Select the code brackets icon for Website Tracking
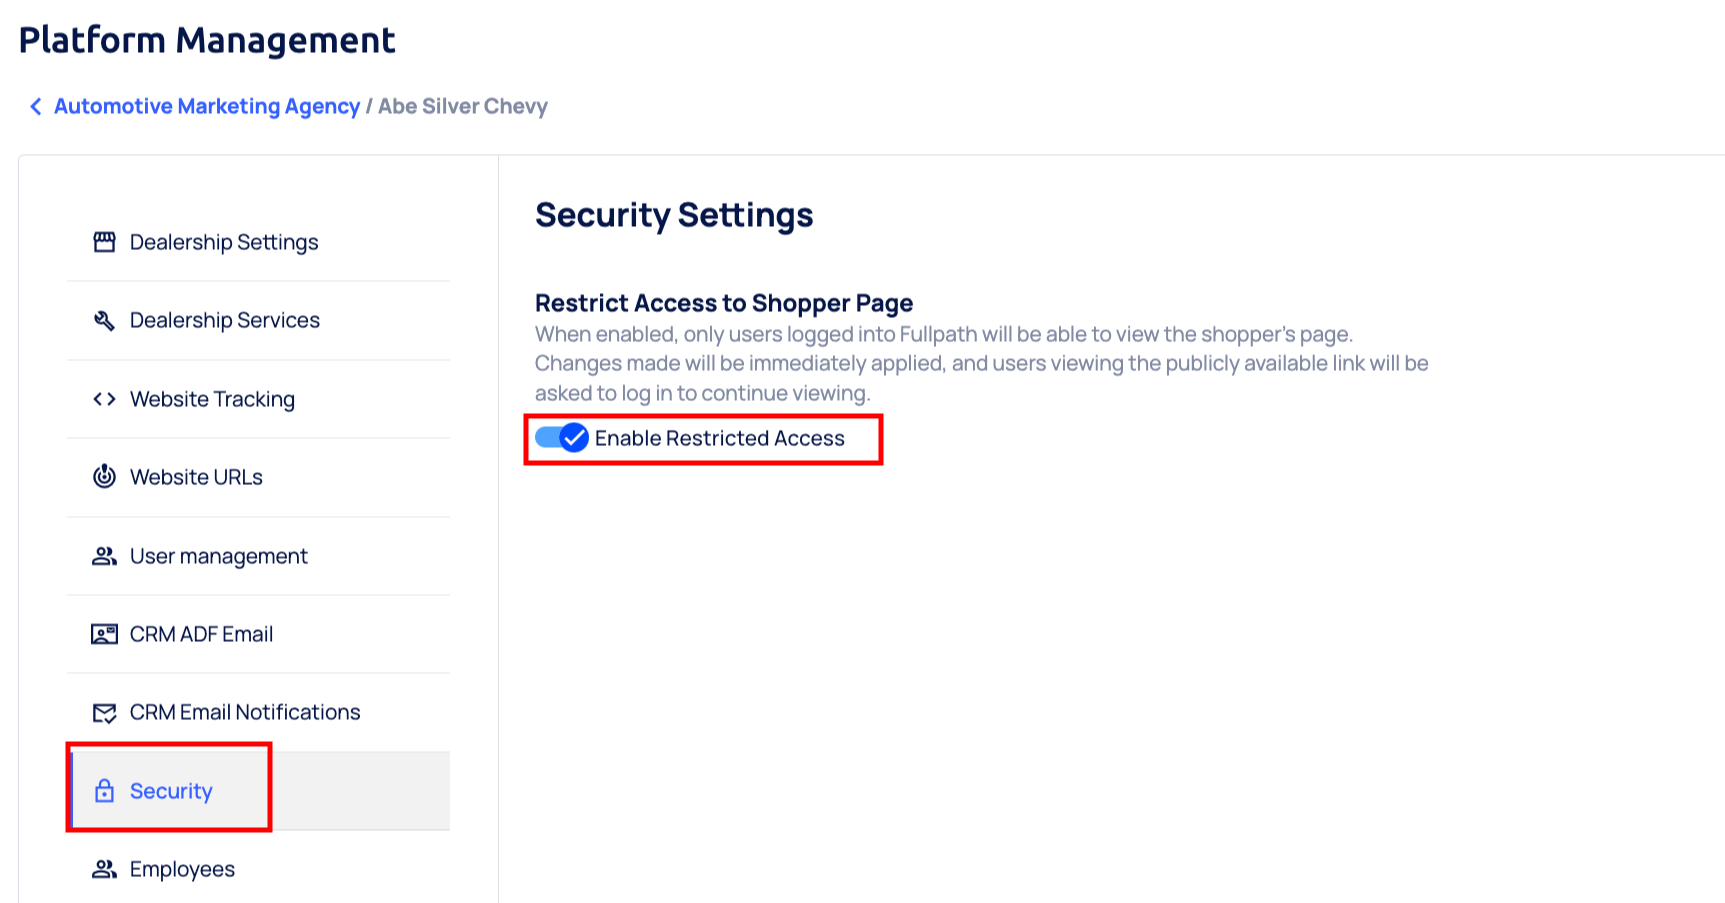The image size is (1725, 903). pos(104,398)
